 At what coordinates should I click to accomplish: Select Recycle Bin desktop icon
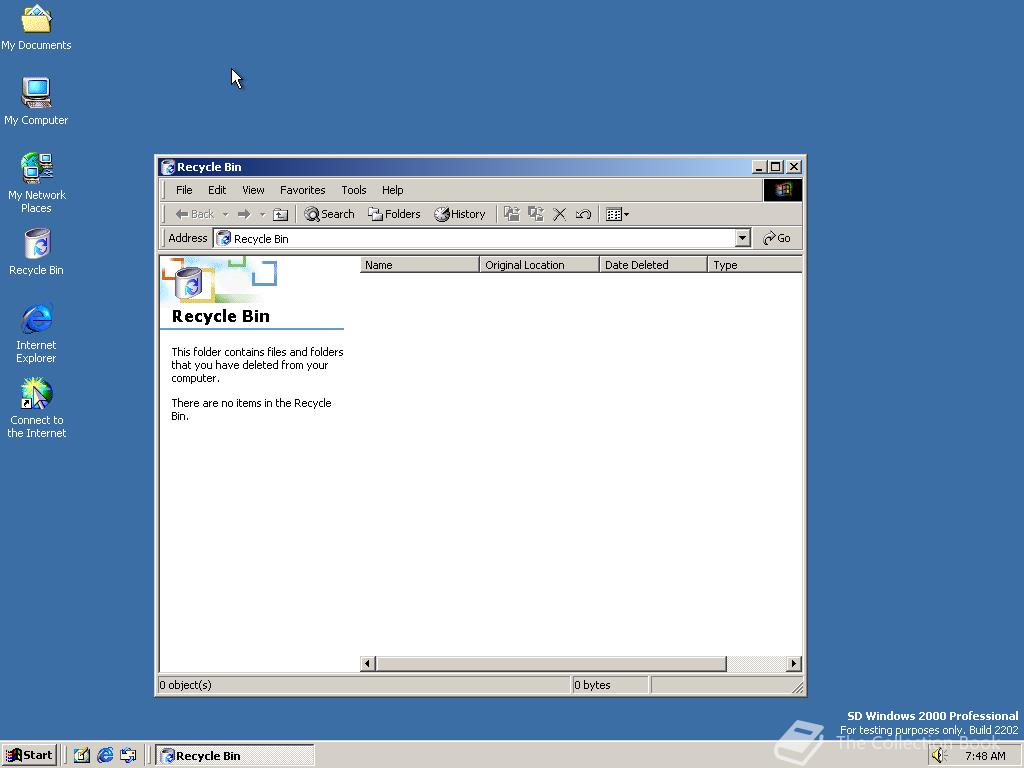[36, 252]
